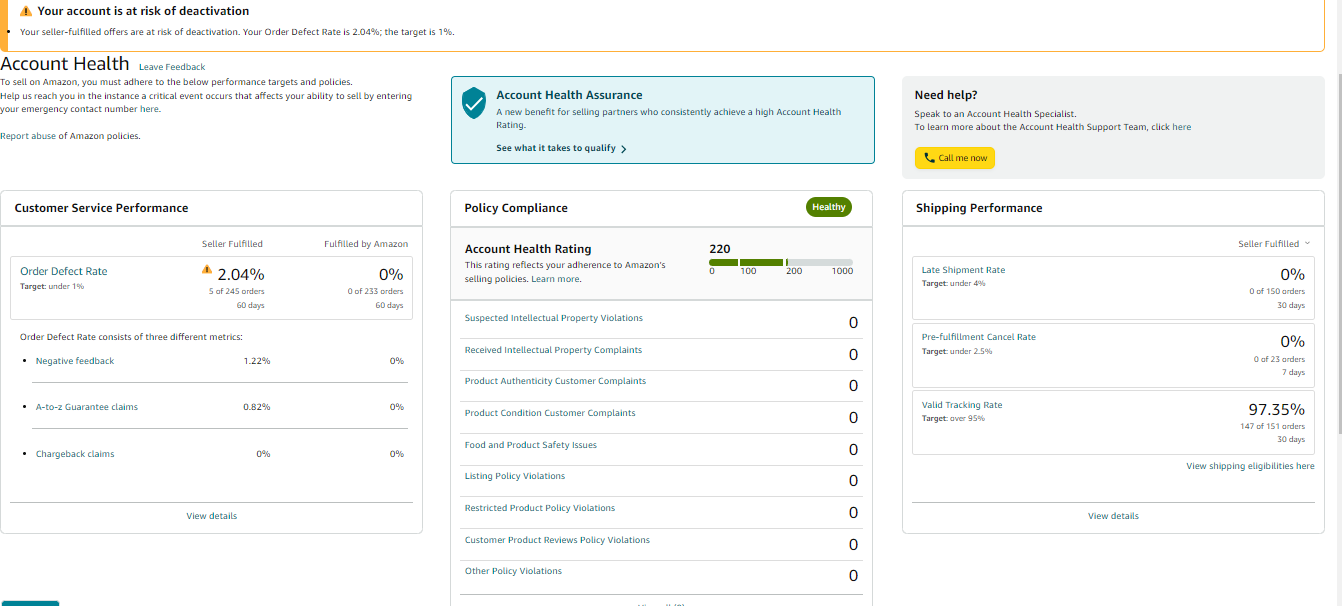Click the Order Defect Rate warning icon

pos(207,269)
